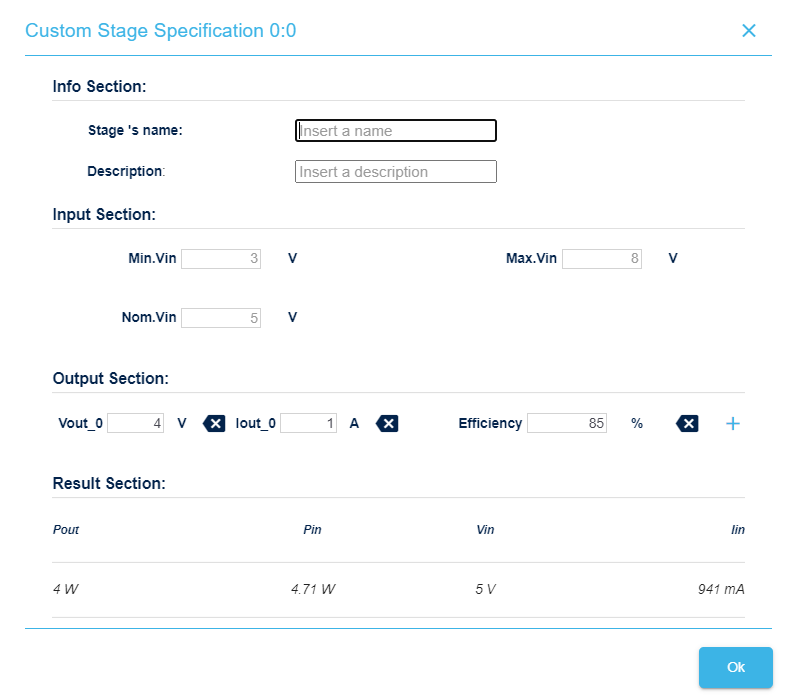Click the Stage's name input field
788x696 pixels.
coord(396,131)
